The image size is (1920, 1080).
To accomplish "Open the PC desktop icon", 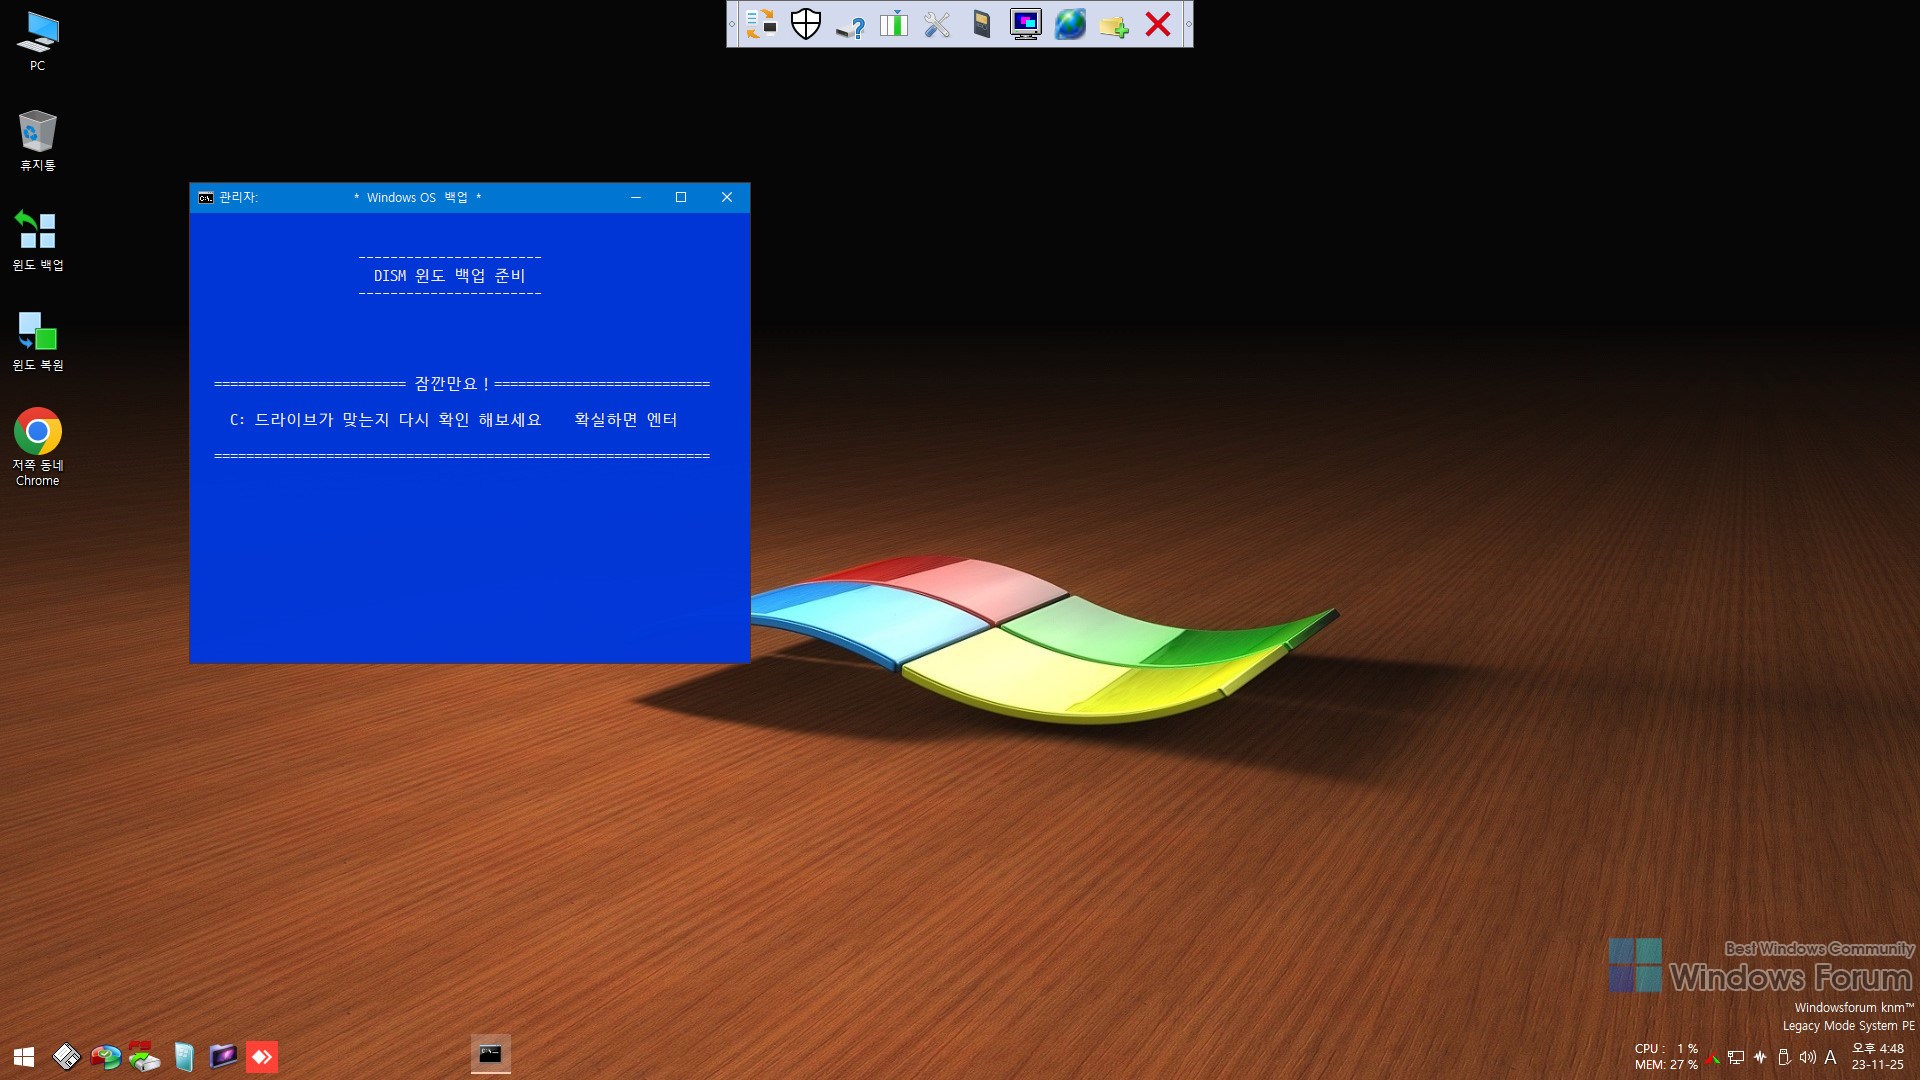I will tap(37, 42).
